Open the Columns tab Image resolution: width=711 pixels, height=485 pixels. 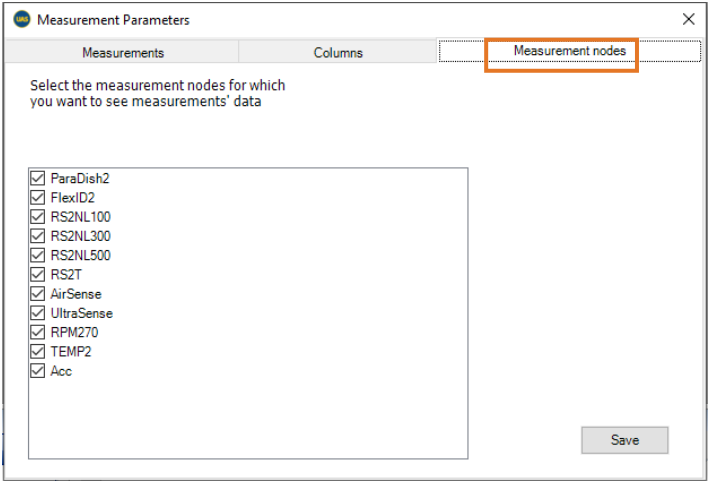click(338, 53)
